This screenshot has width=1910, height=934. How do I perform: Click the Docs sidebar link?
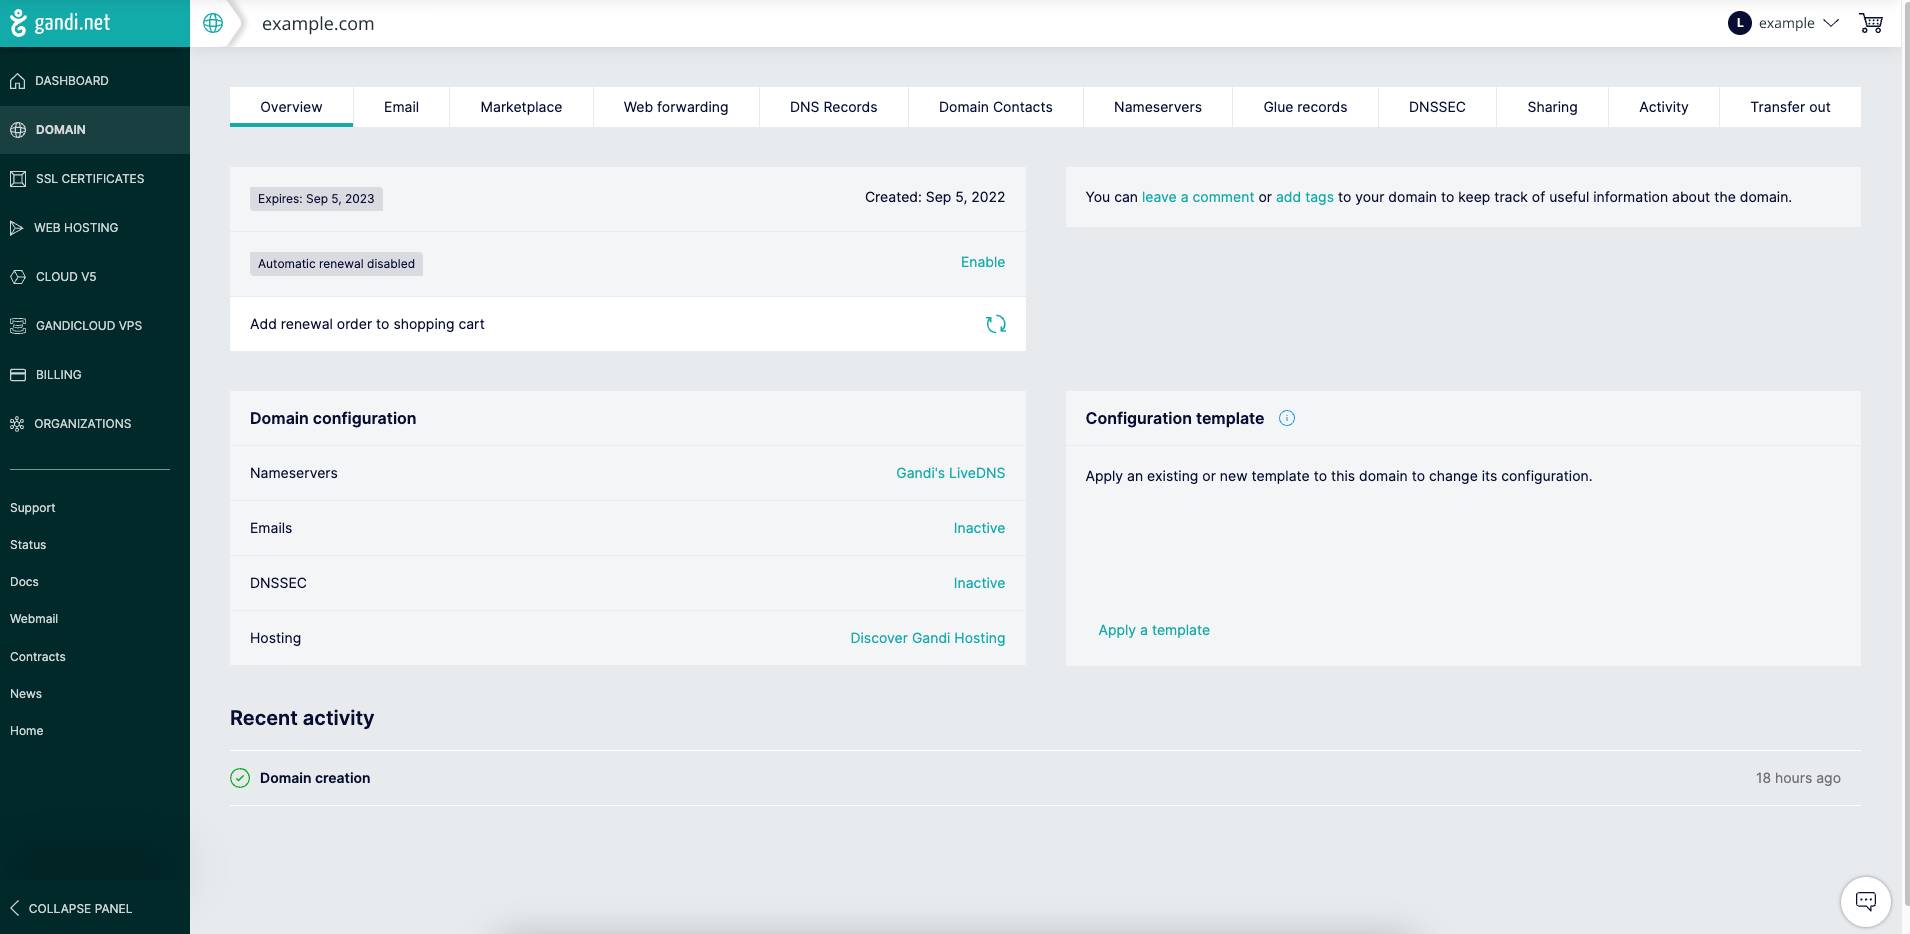[24, 582]
